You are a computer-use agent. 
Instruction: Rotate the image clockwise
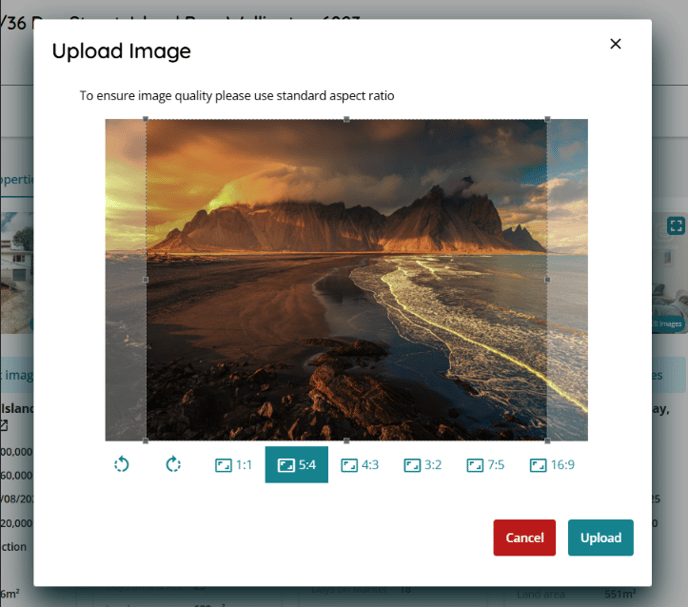click(x=173, y=464)
